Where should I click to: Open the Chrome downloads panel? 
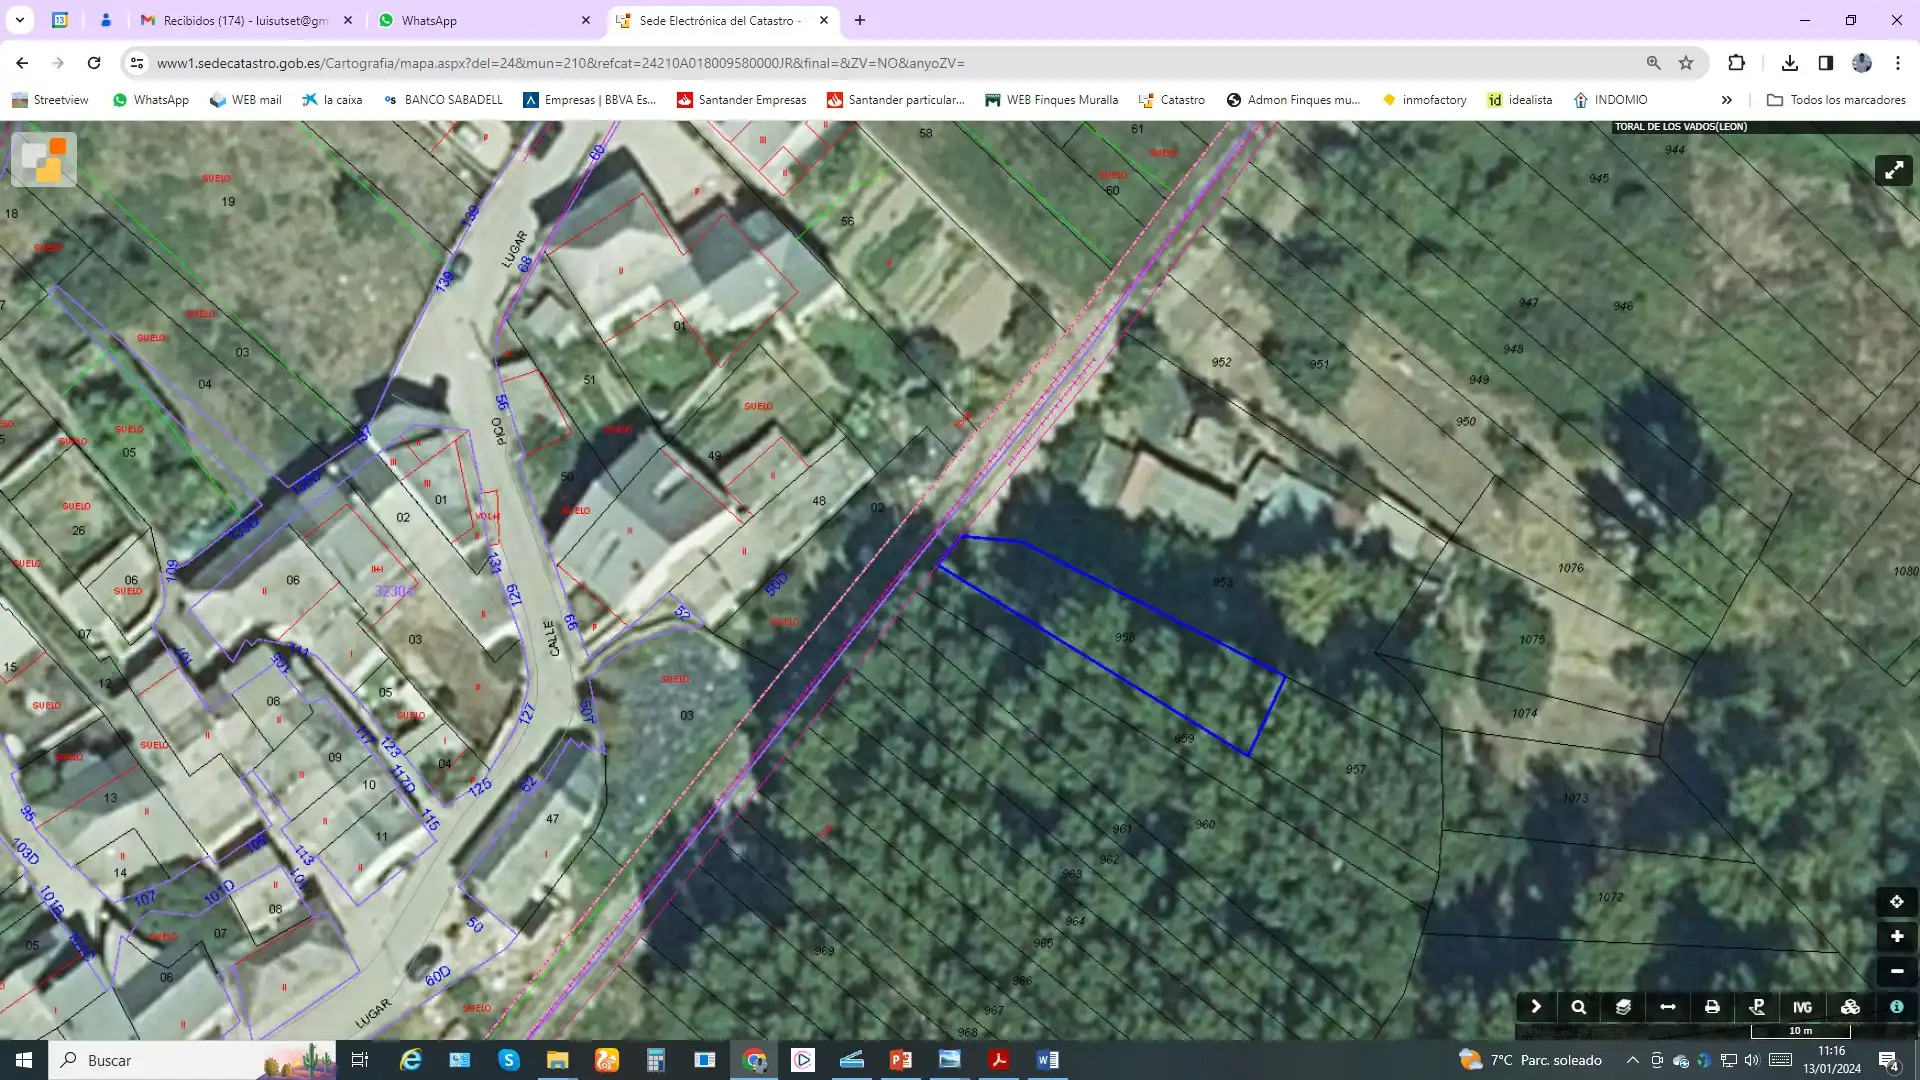(1790, 63)
